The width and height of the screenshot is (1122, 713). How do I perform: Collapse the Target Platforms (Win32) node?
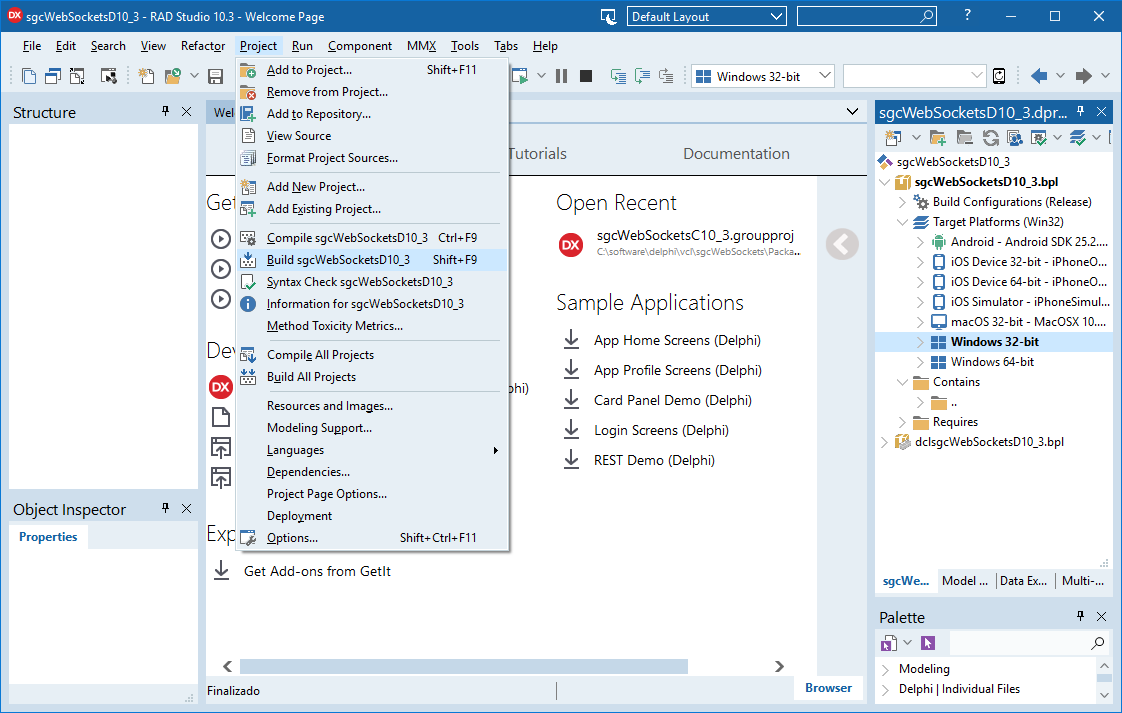[x=902, y=222]
